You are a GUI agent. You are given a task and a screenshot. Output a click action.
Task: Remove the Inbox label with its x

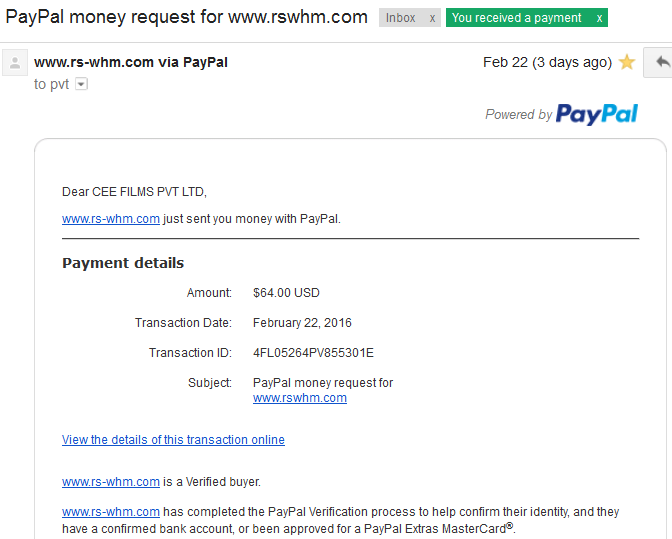tap(432, 18)
